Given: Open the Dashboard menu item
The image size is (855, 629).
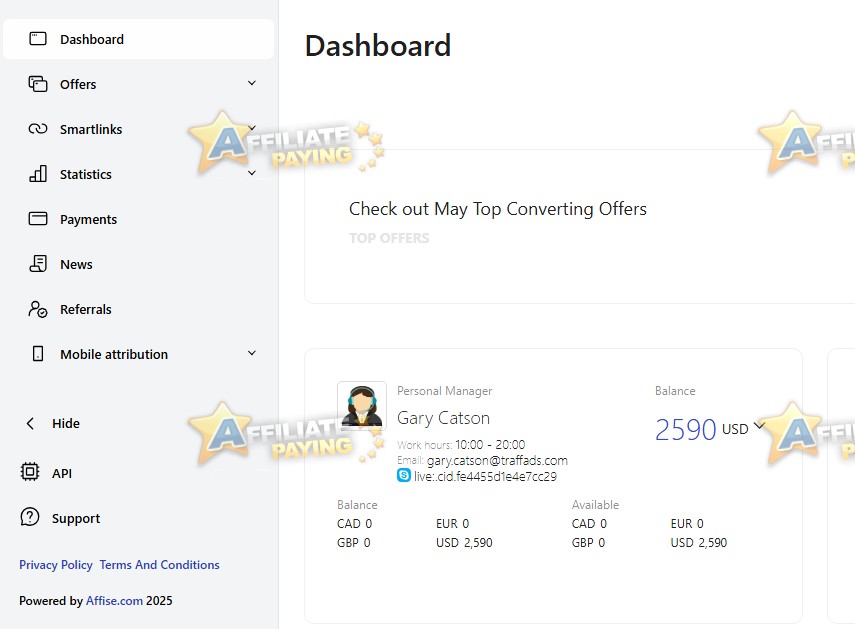Looking at the screenshot, I should (x=139, y=39).
